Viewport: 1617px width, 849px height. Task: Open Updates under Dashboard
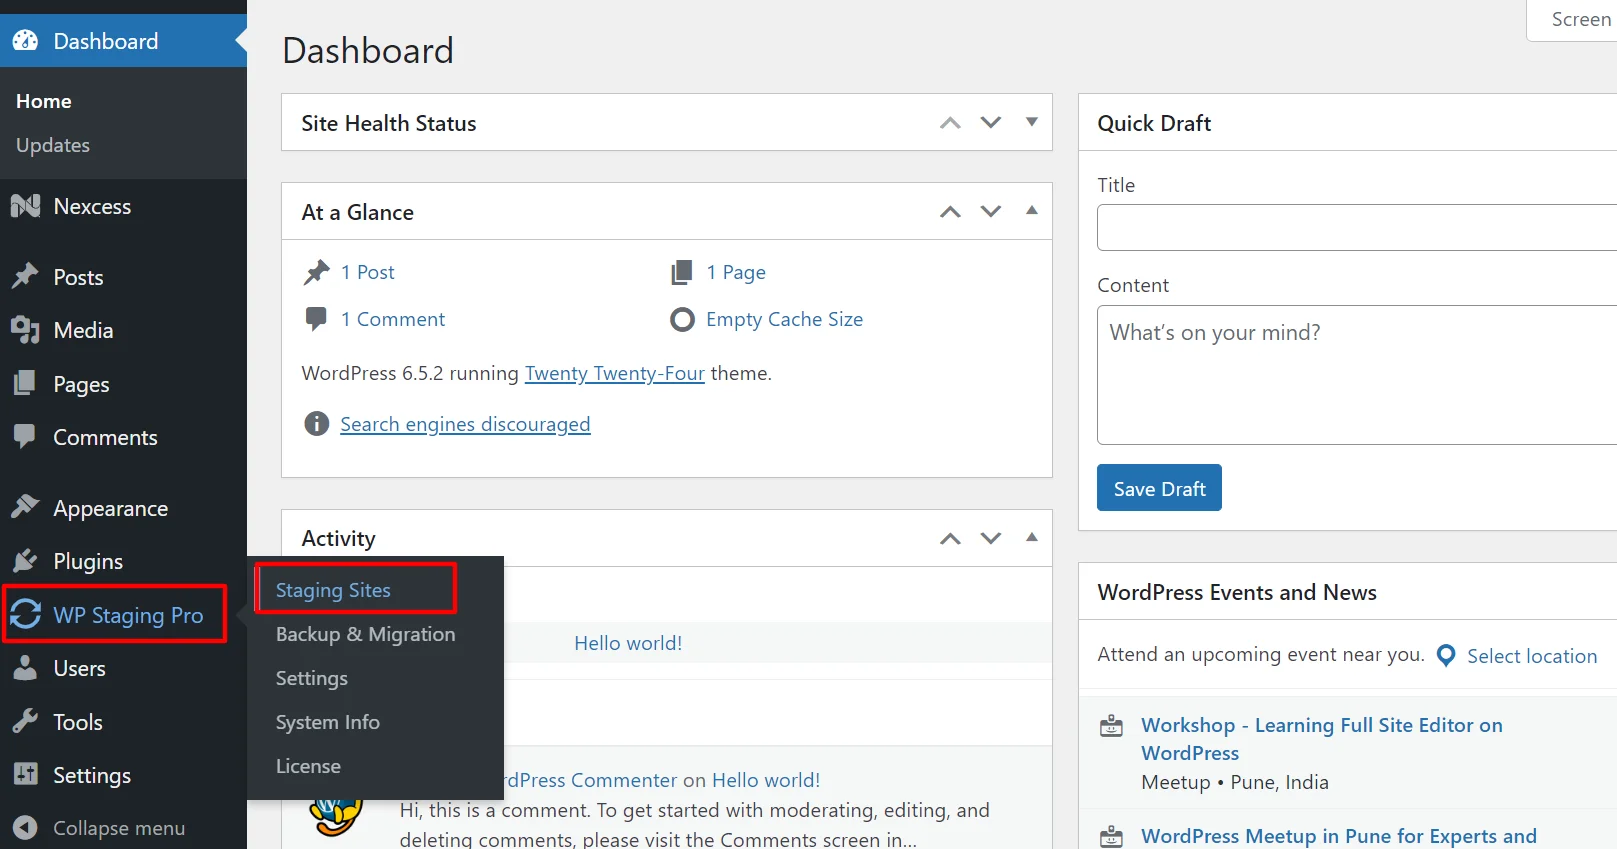pos(53,145)
